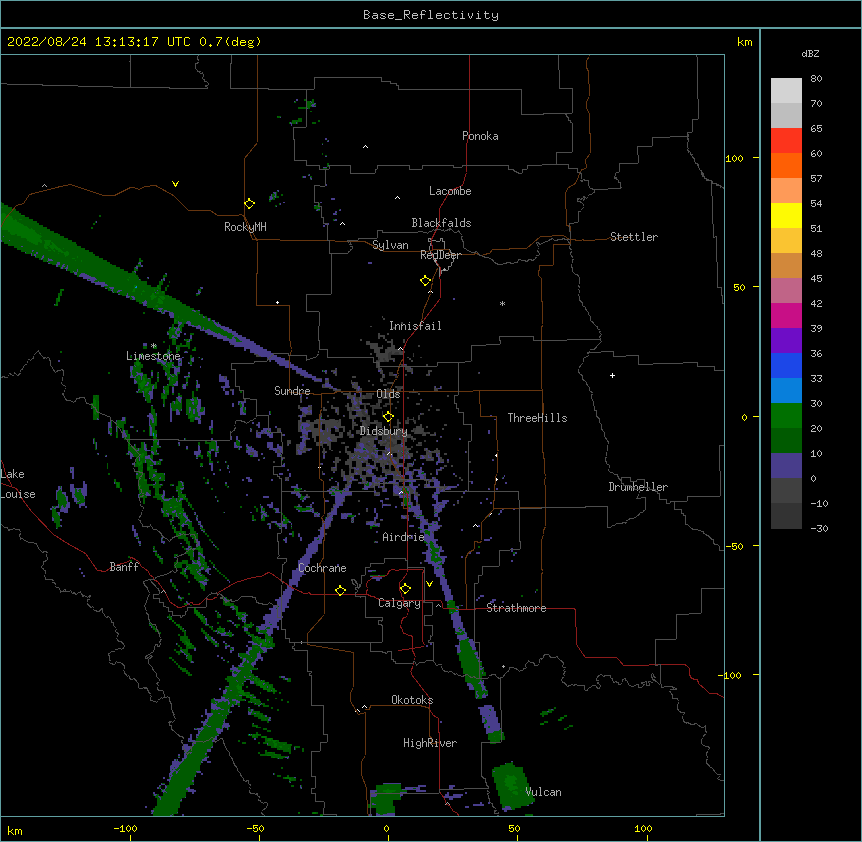Select the Calgary label

399,603
